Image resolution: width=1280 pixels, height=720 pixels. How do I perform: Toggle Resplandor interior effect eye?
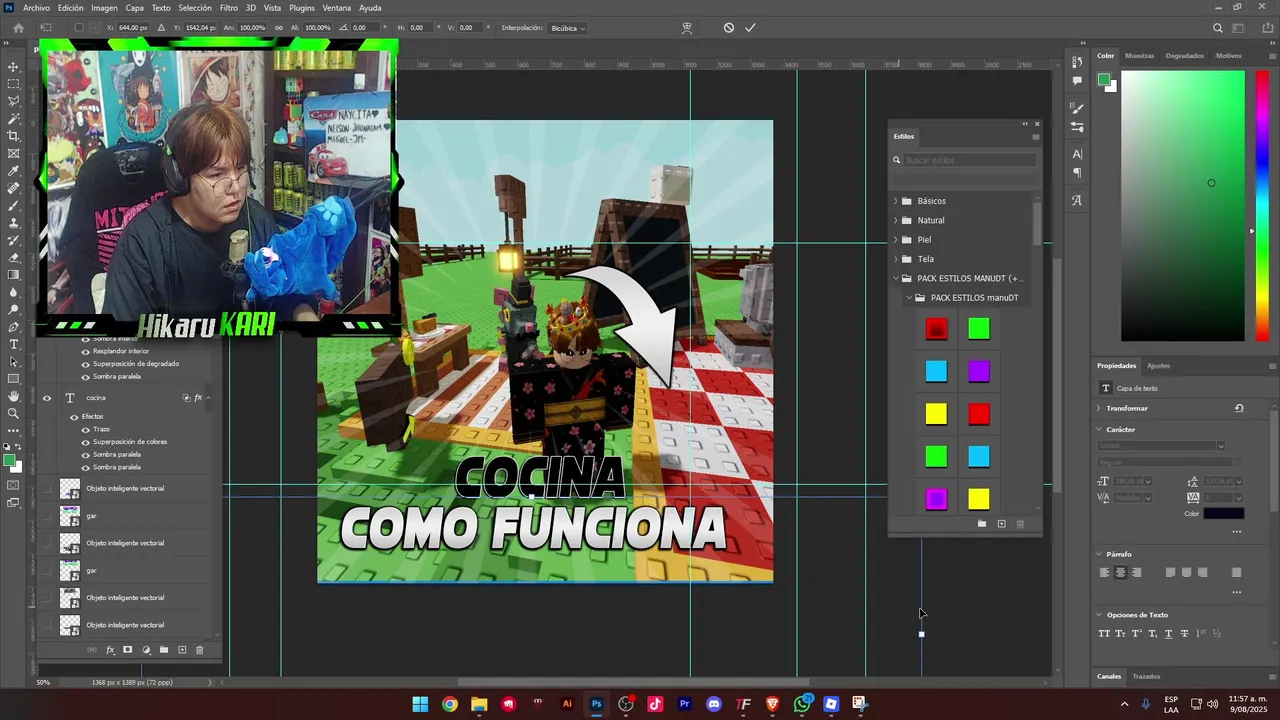pyautogui.click(x=86, y=352)
